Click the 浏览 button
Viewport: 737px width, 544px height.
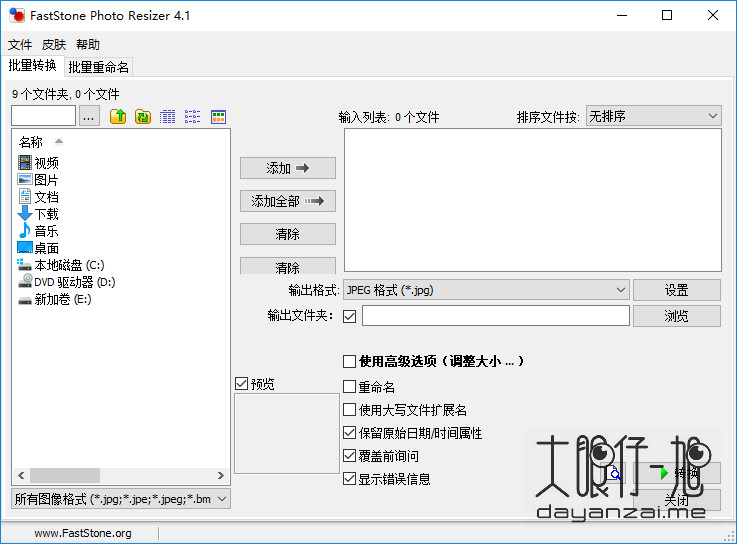676,316
